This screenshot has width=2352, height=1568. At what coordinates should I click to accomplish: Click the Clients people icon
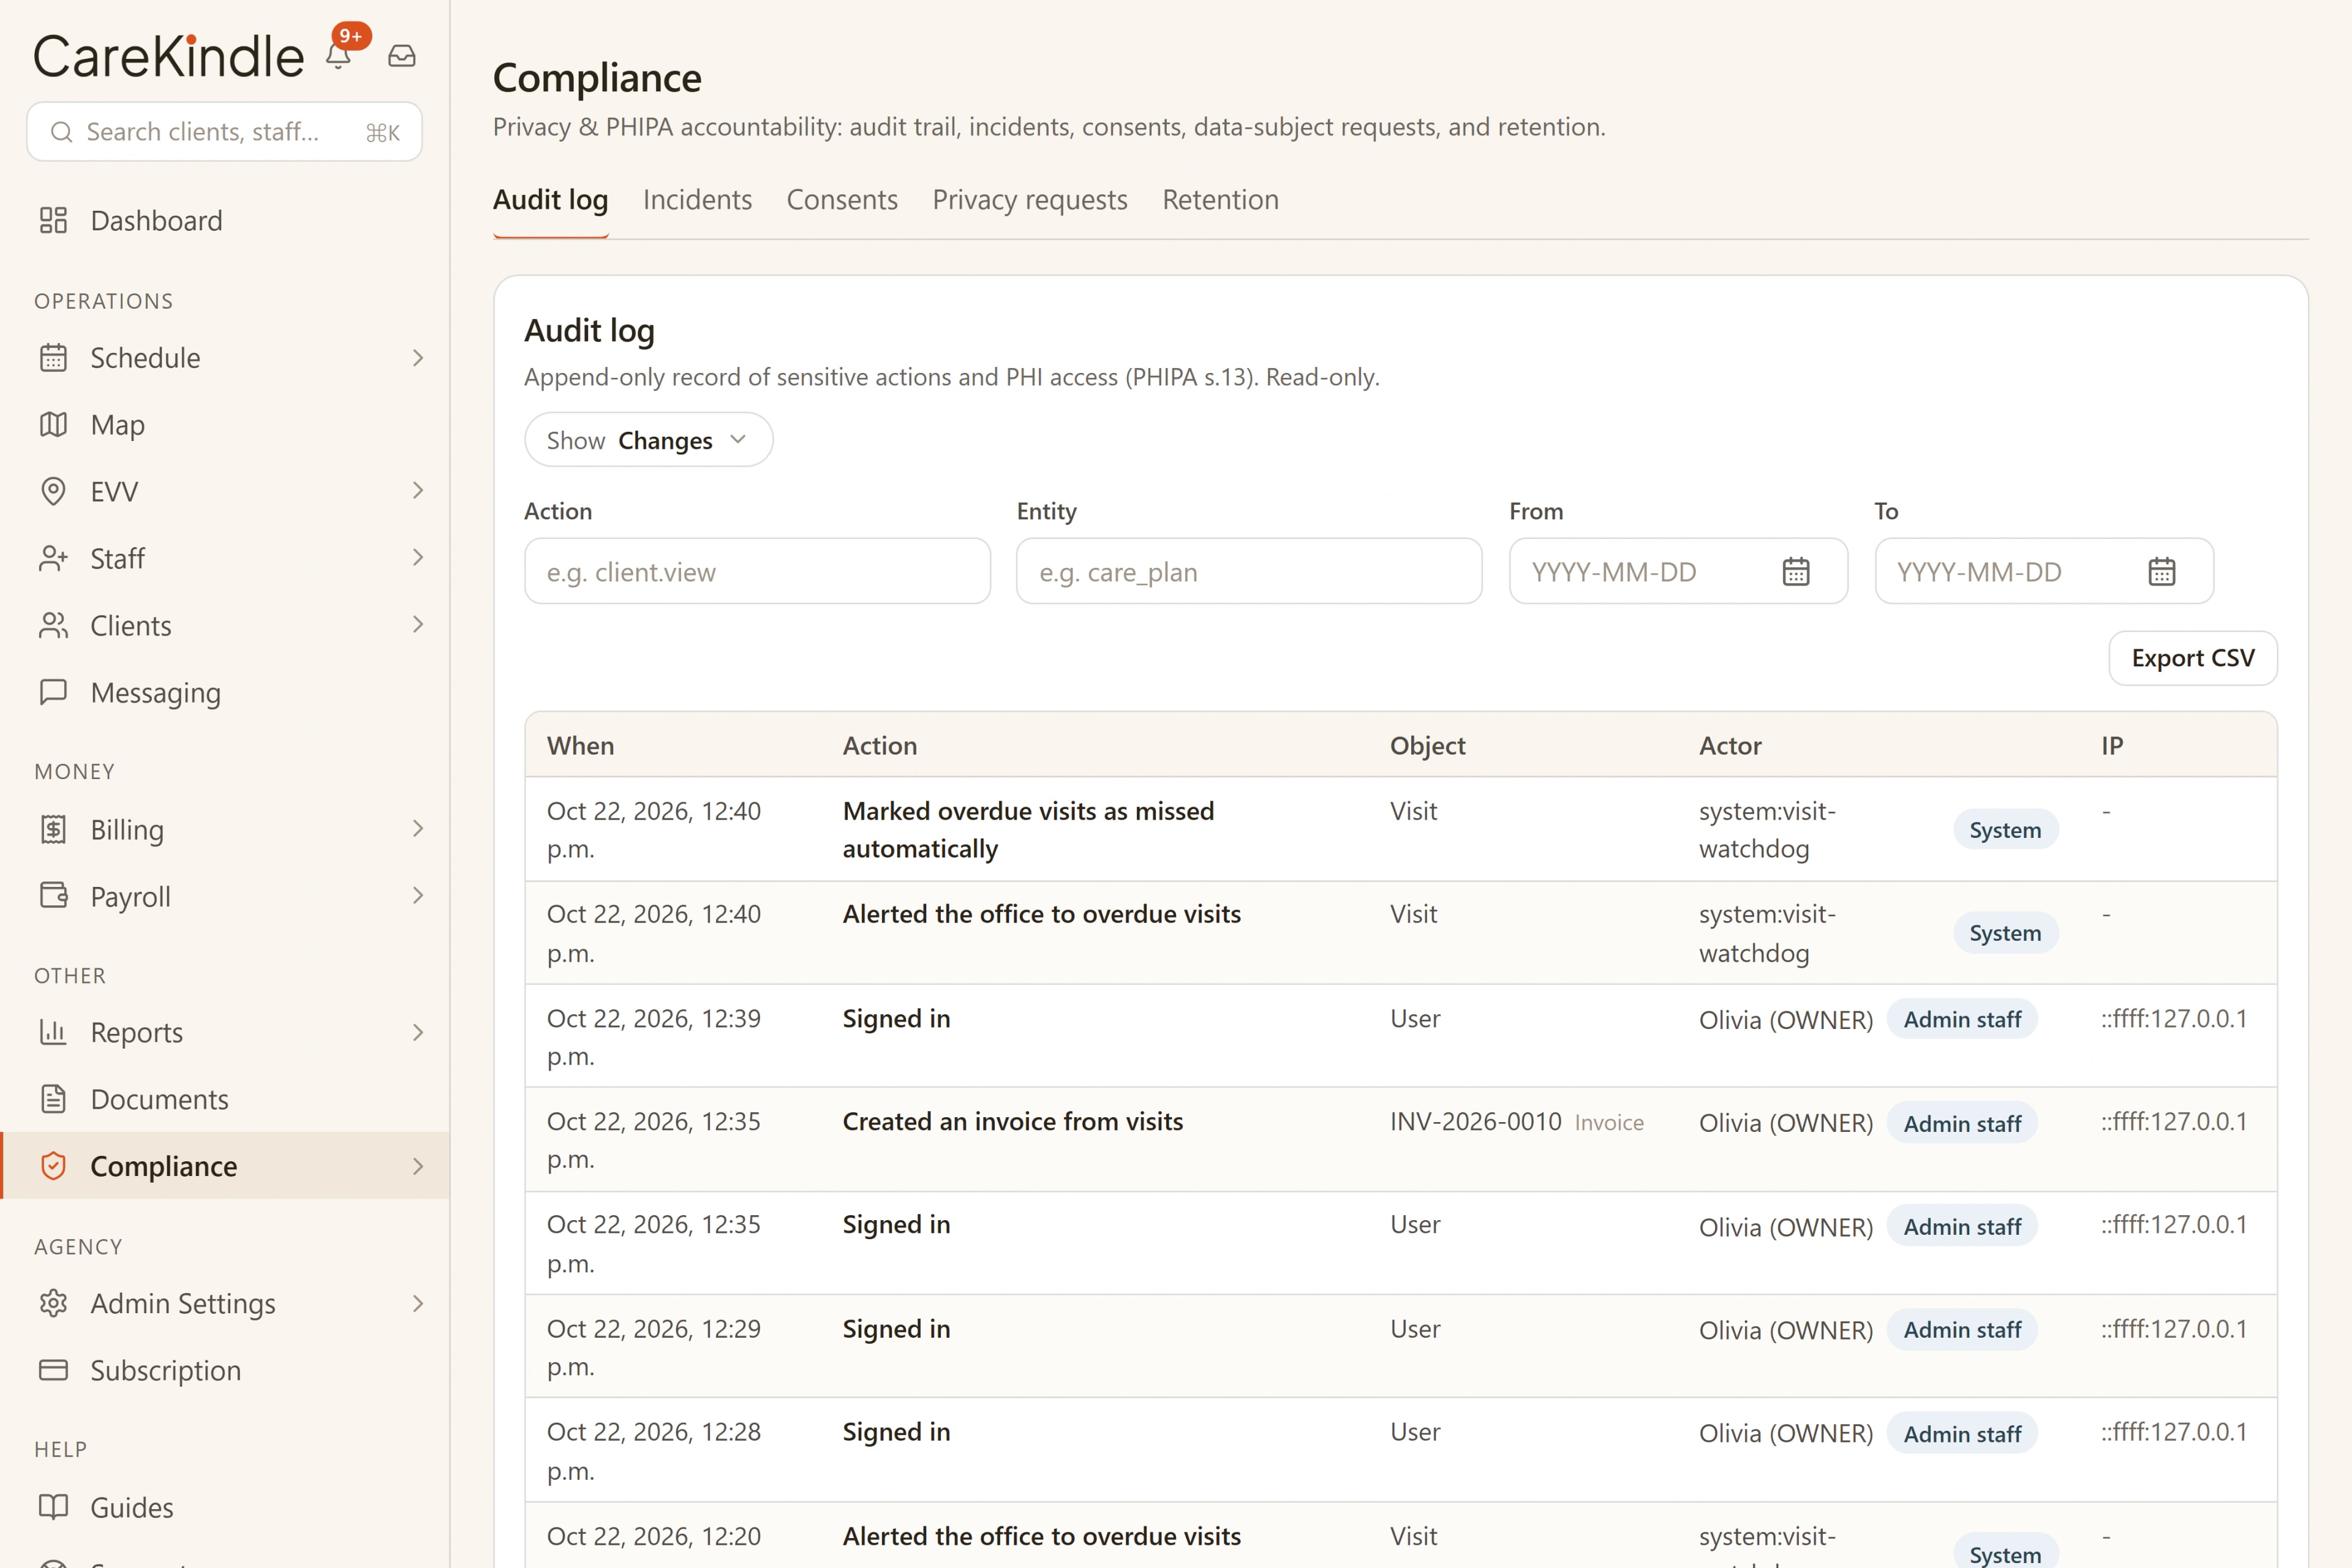tap(53, 625)
